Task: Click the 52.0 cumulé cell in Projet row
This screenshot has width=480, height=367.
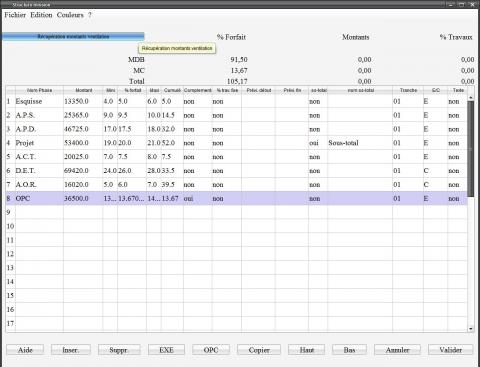Action: [172, 143]
